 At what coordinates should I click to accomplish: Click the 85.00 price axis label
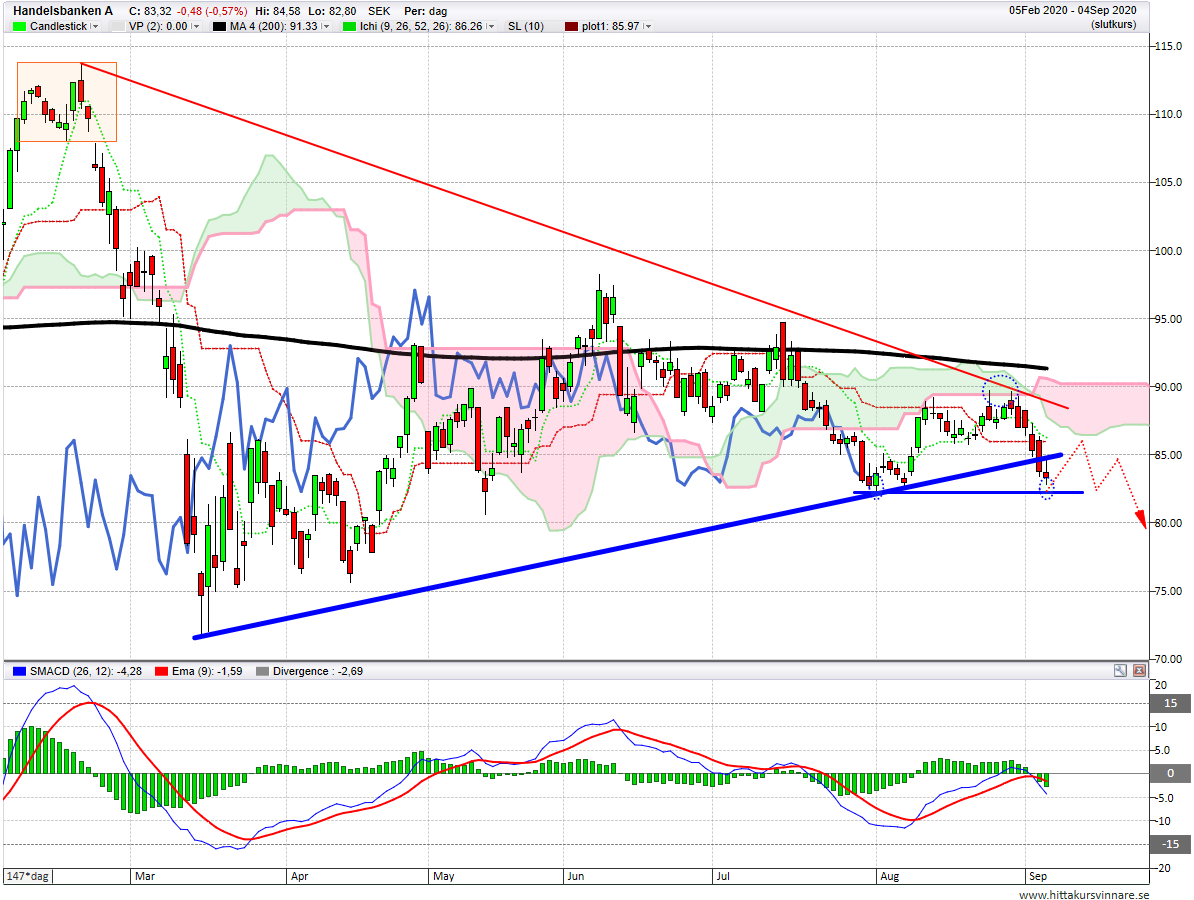click(1168, 455)
